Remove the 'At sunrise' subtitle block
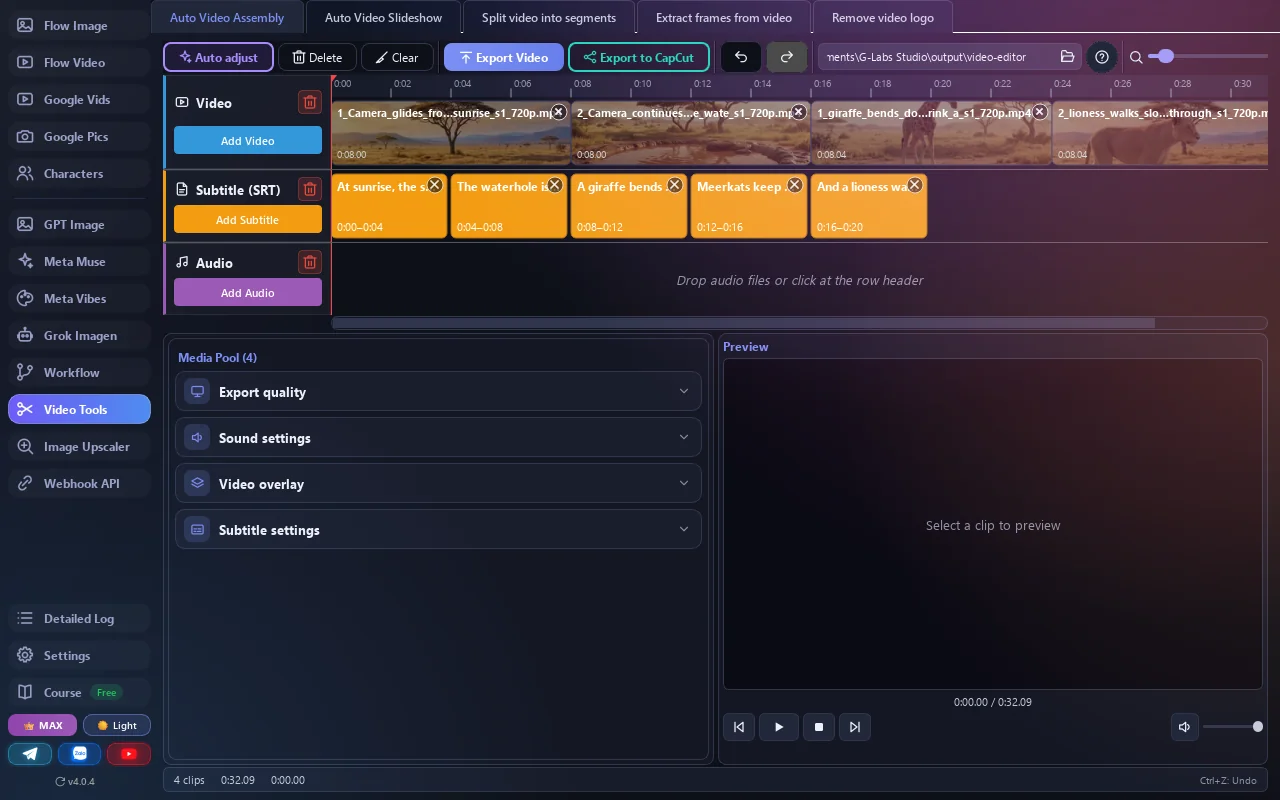This screenshot has width=1280, height=800. click(x=434, y=185)
